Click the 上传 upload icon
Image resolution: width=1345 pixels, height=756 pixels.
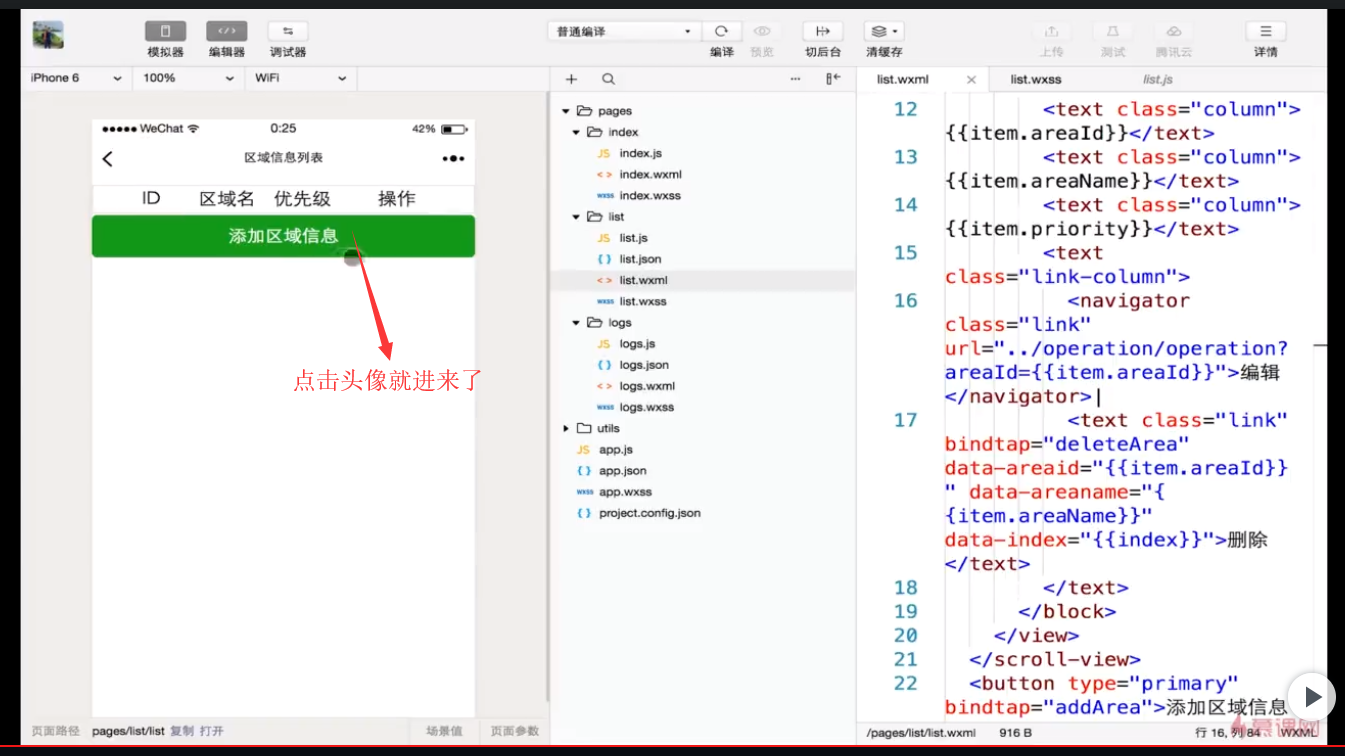click(1051, 32)
